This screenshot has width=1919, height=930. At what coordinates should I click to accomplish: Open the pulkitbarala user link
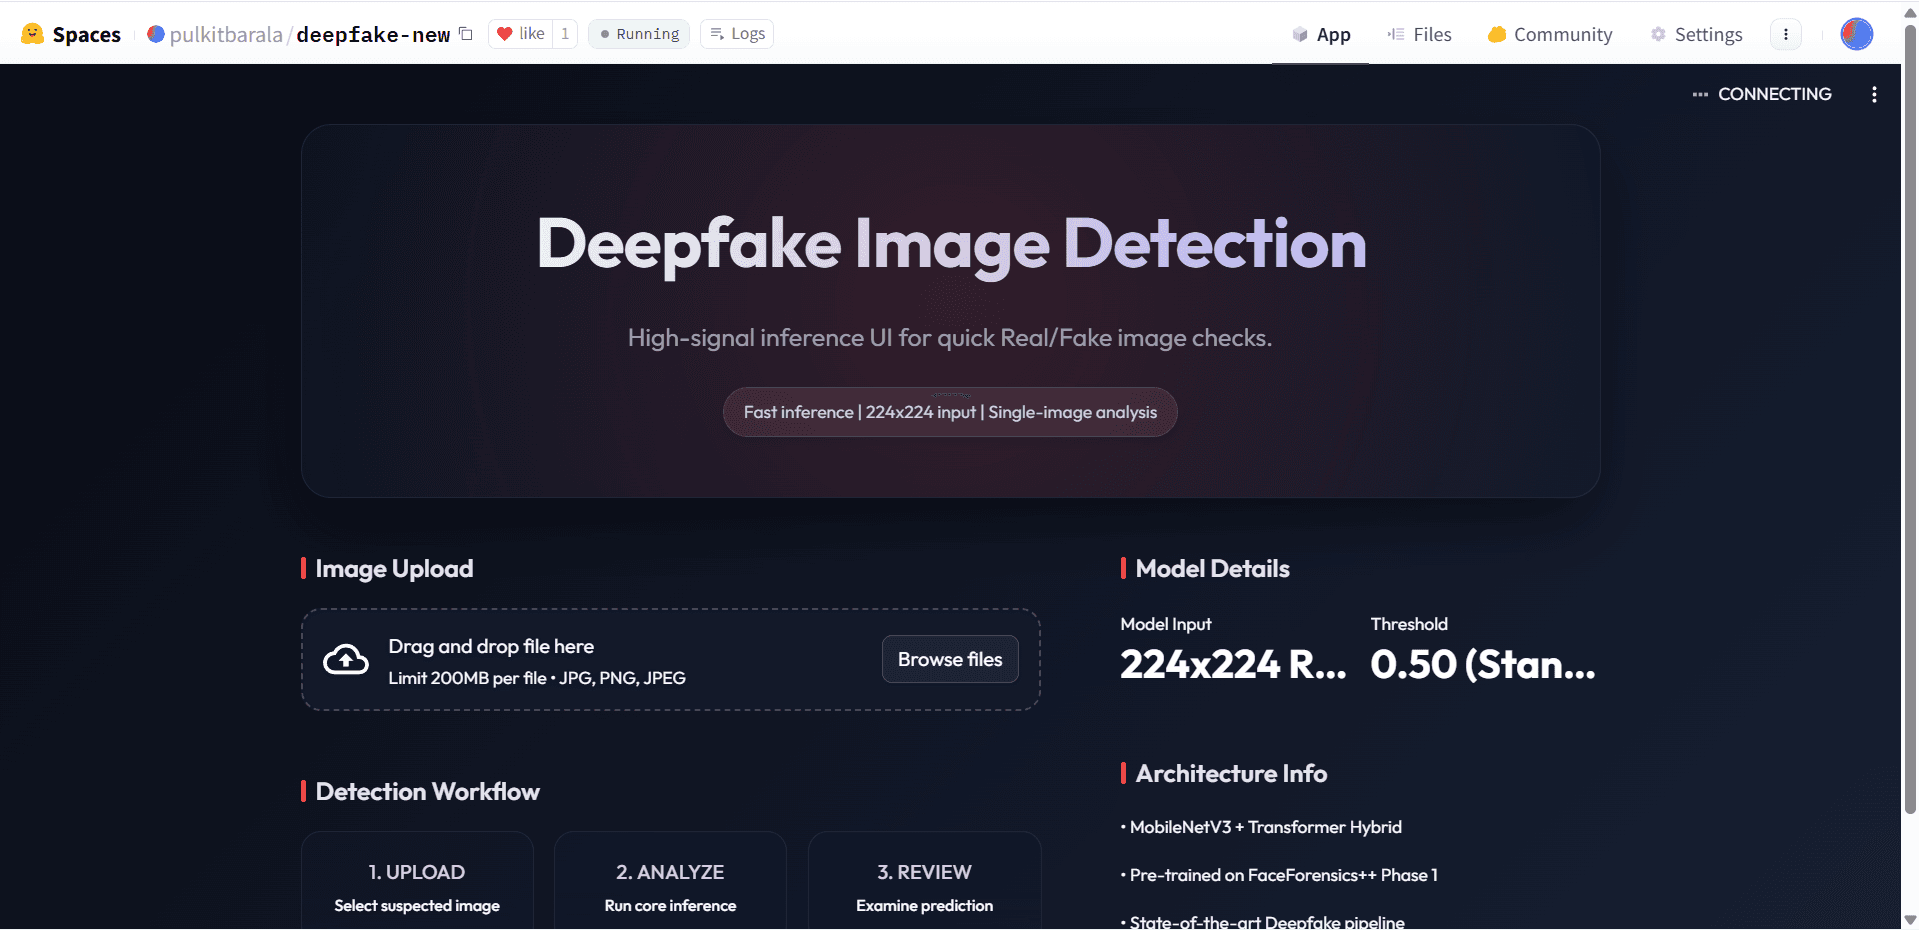click(226, 35)
